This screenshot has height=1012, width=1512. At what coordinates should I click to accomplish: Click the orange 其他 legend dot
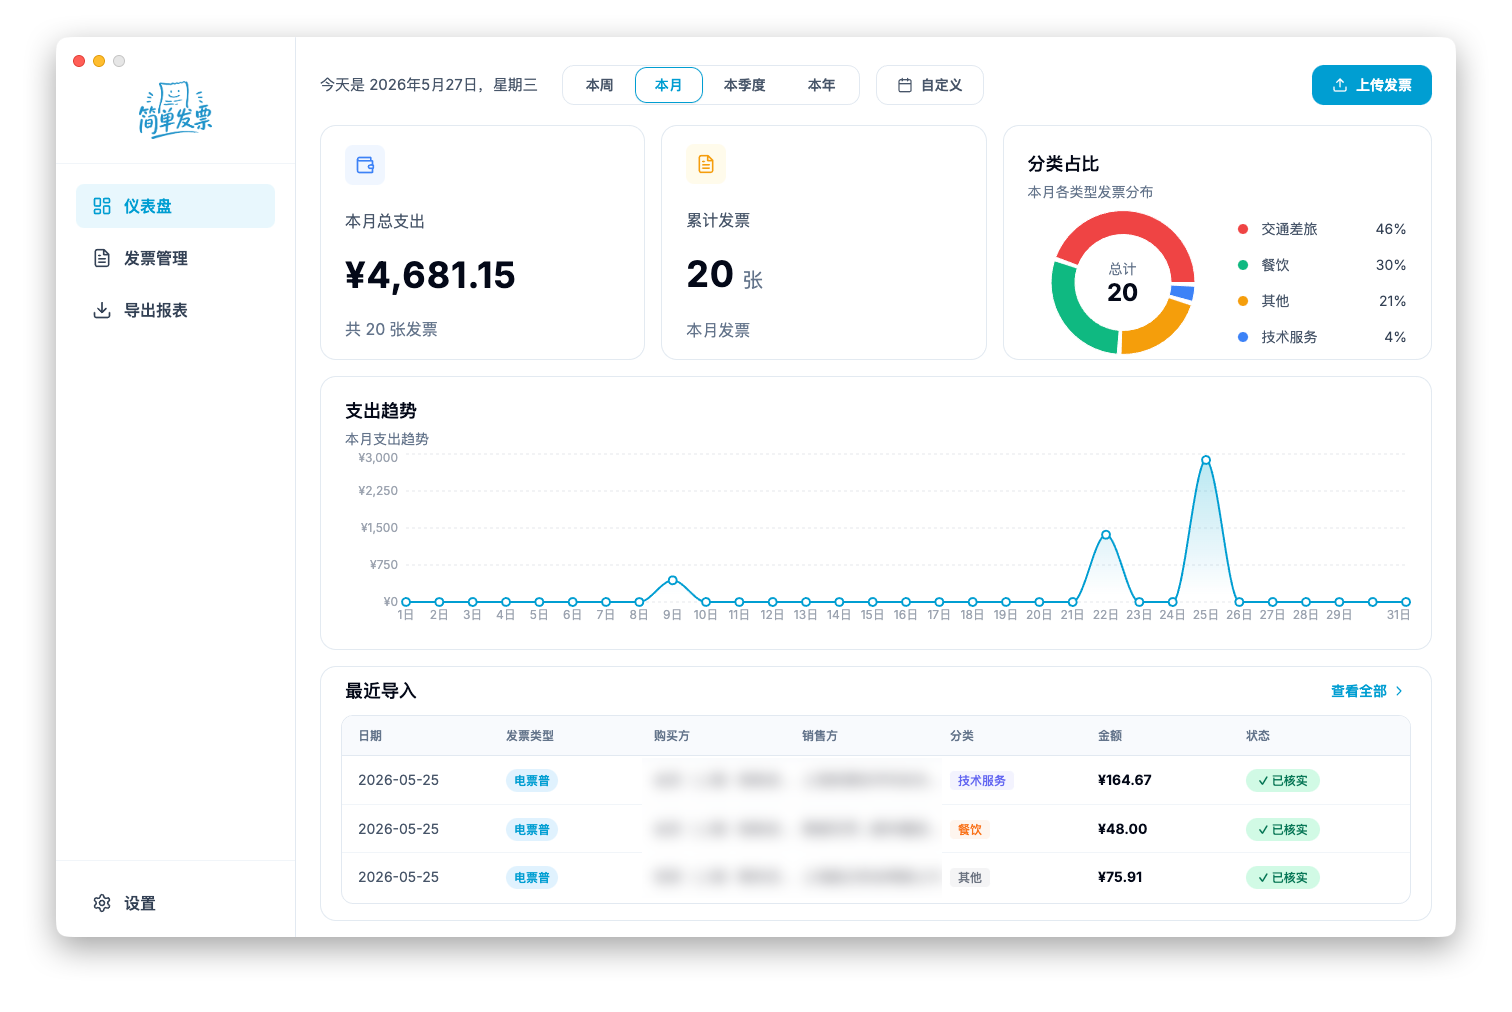(1243, 301)
